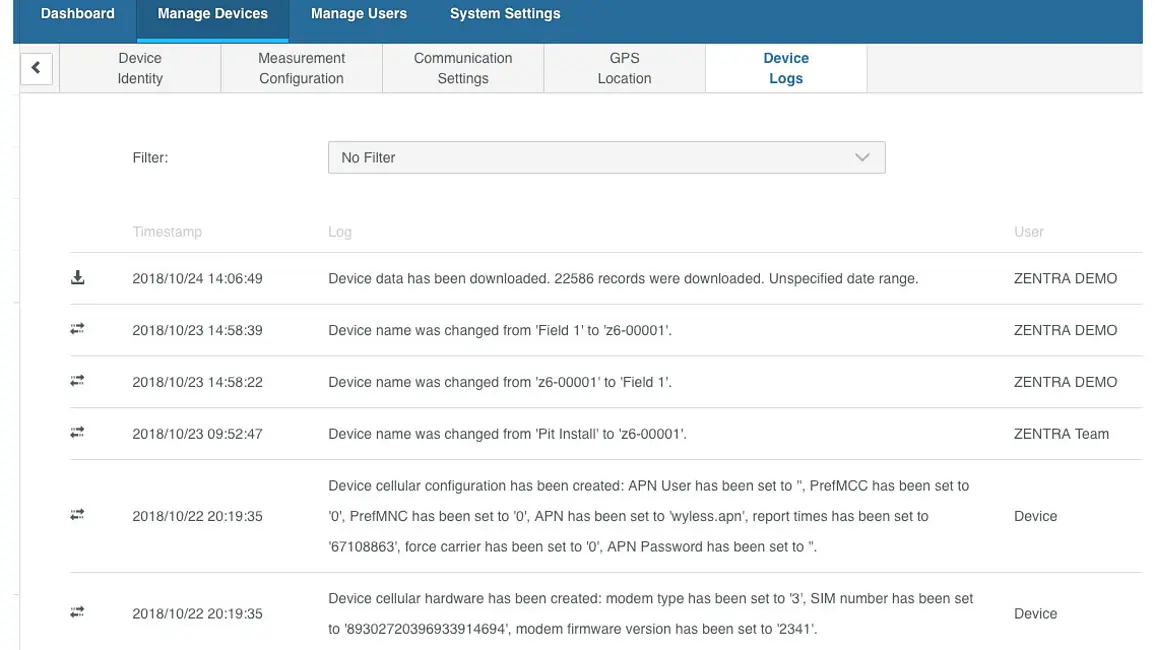Click download icon on 2018/10/24 14:06:49 row
The width and height of the screenshot is (1155, 650).
coord(77,278)
